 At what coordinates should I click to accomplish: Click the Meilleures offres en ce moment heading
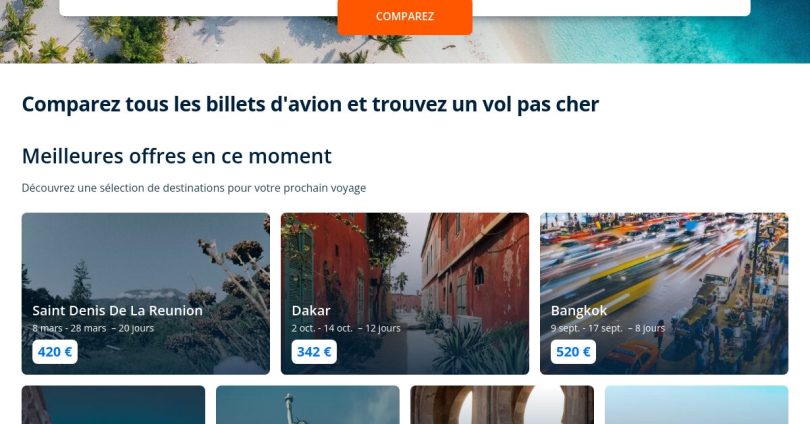(177, 156)
